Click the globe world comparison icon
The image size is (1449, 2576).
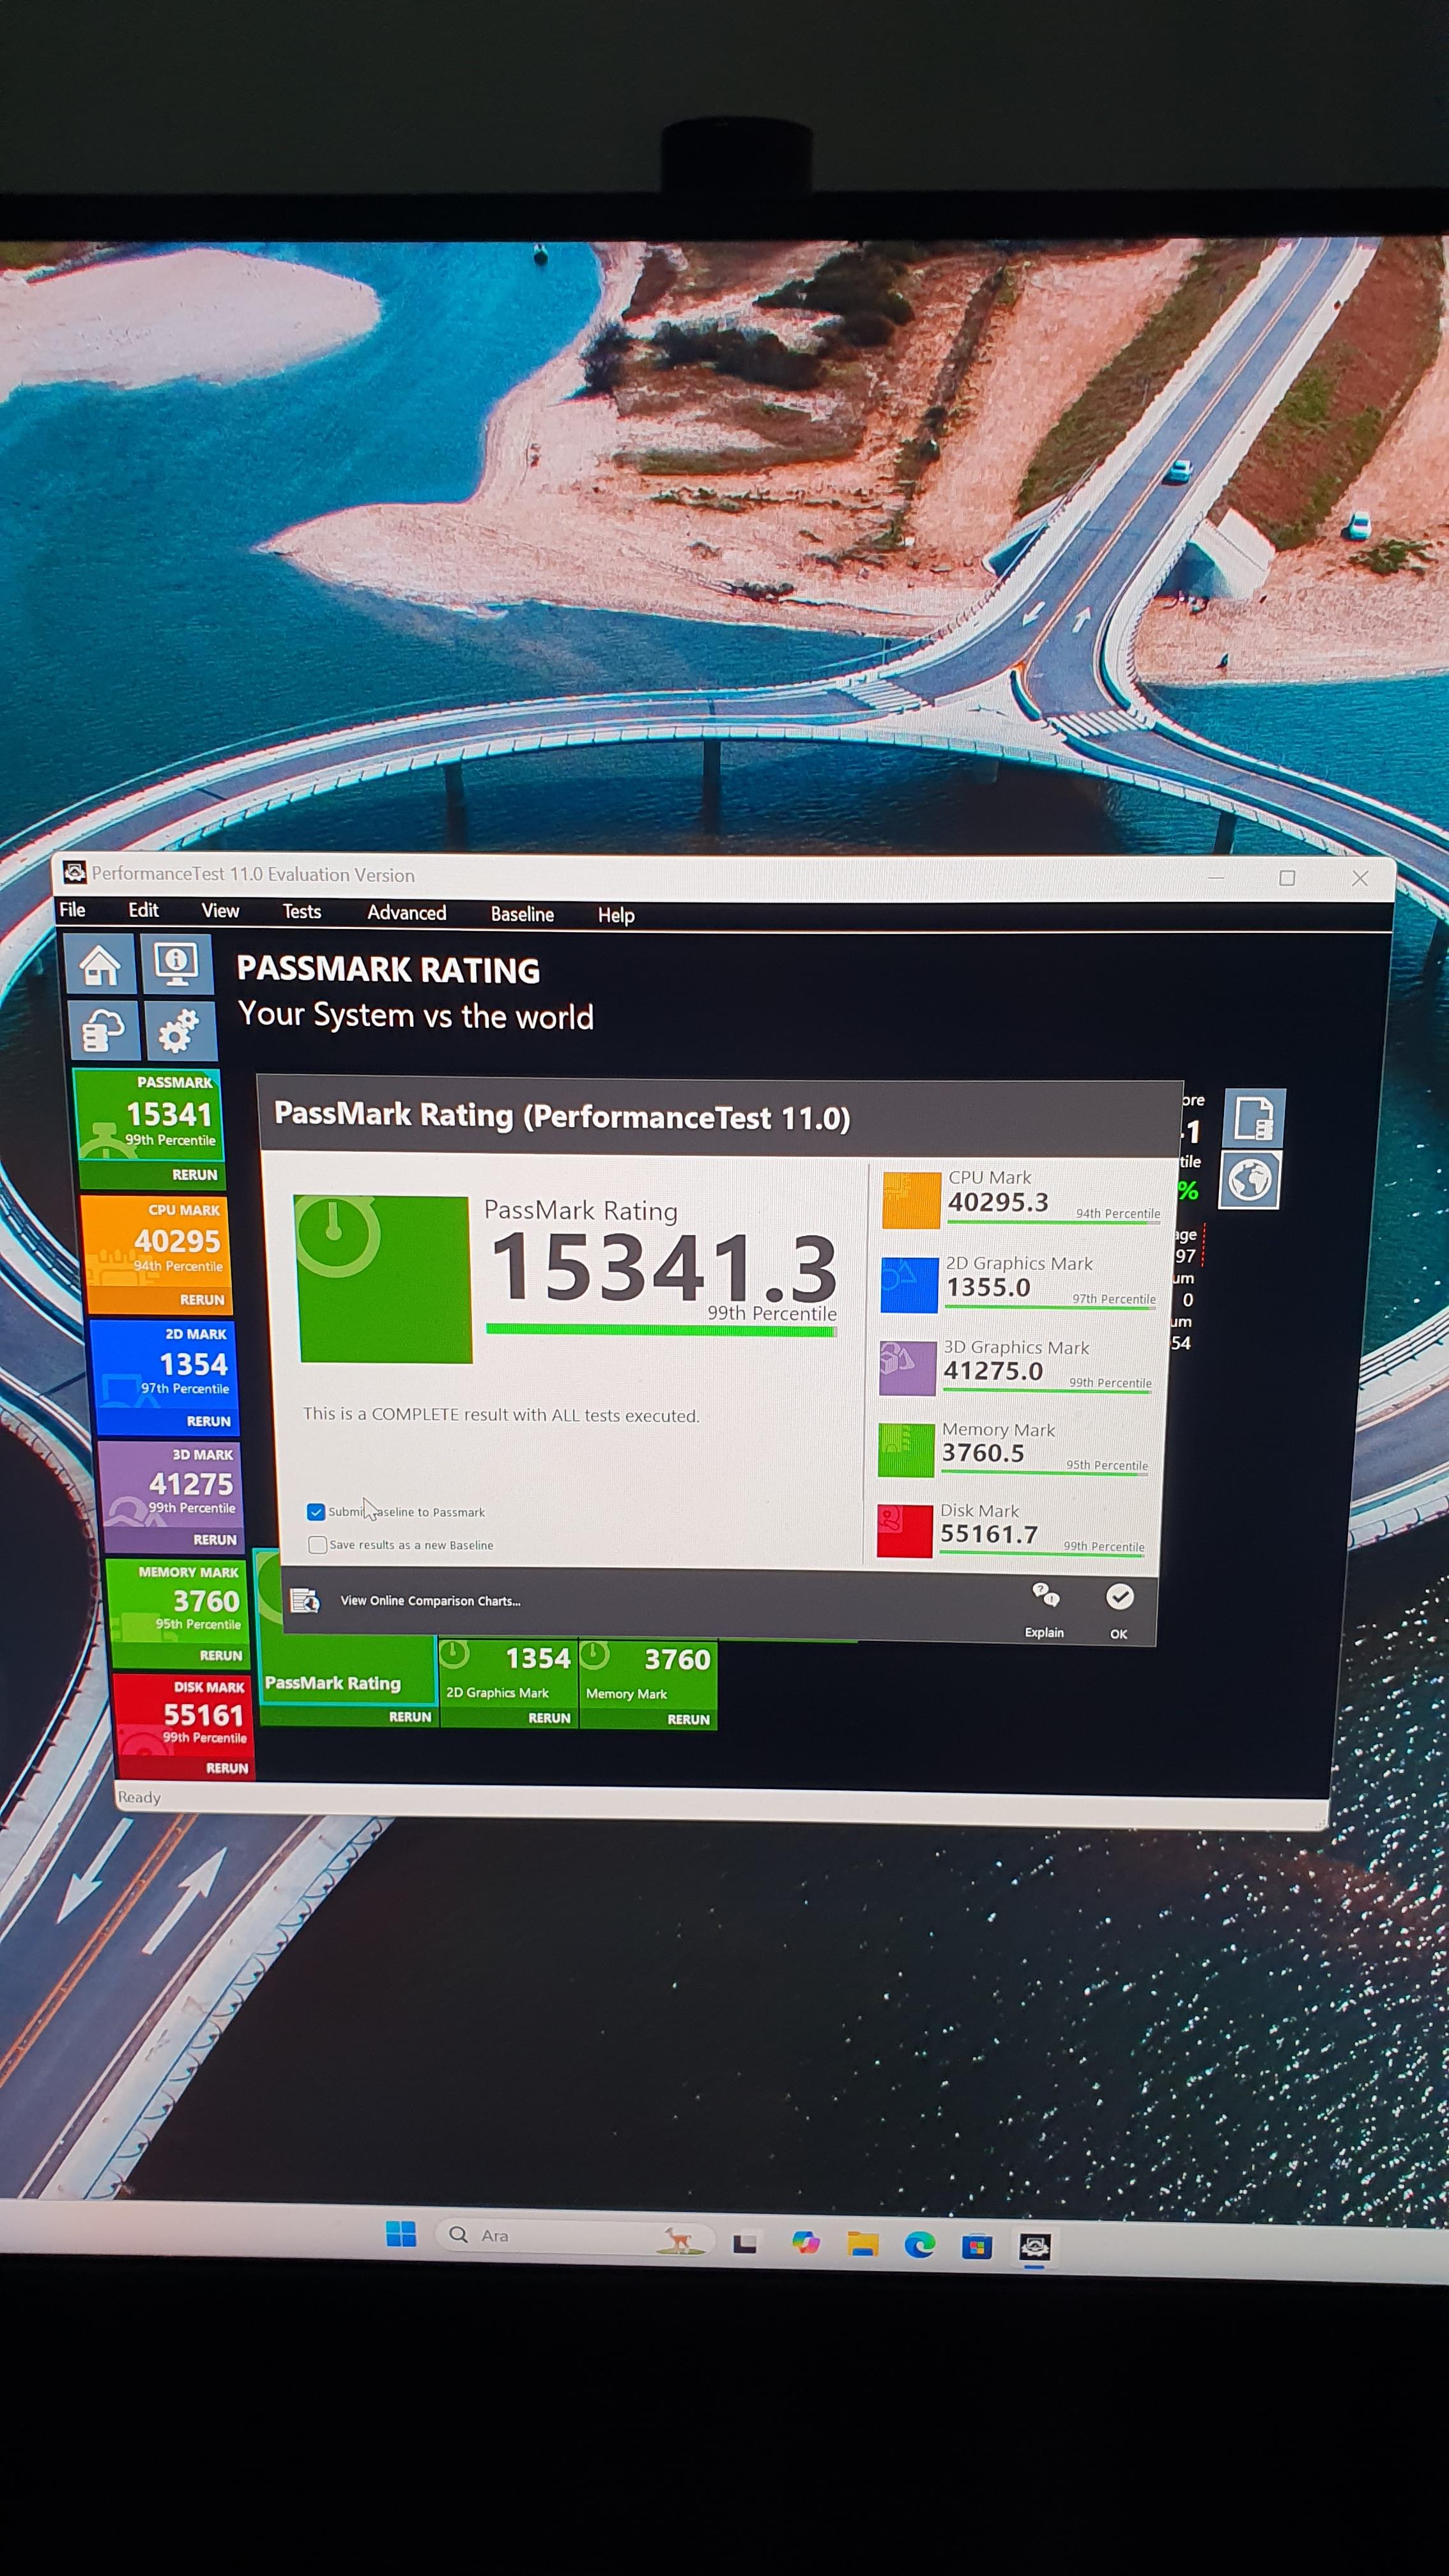point(1250,1180)
